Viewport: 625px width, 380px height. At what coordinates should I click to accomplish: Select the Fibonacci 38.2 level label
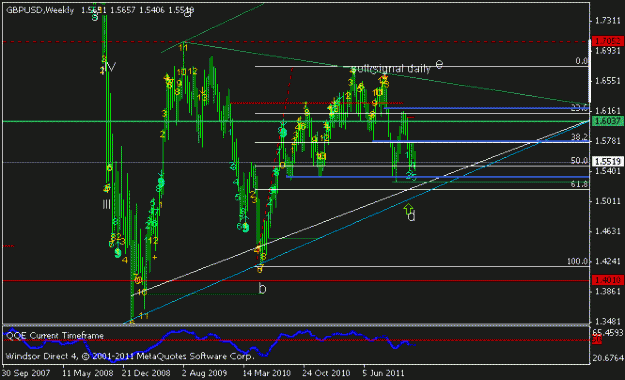pos(580,137)
